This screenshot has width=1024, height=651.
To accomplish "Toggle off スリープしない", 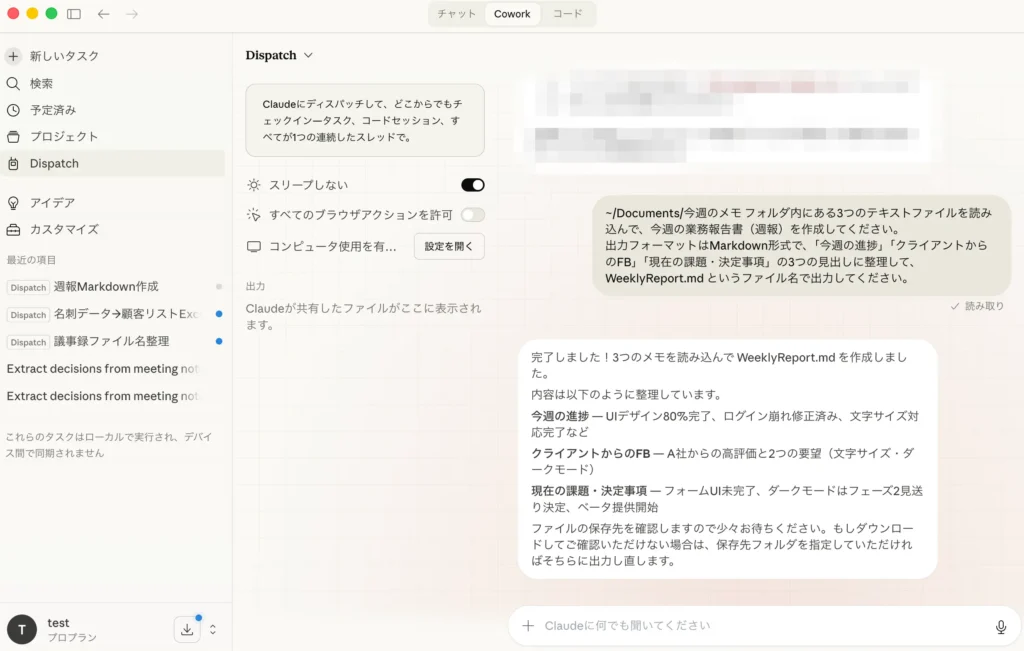I will click(471, 184).
